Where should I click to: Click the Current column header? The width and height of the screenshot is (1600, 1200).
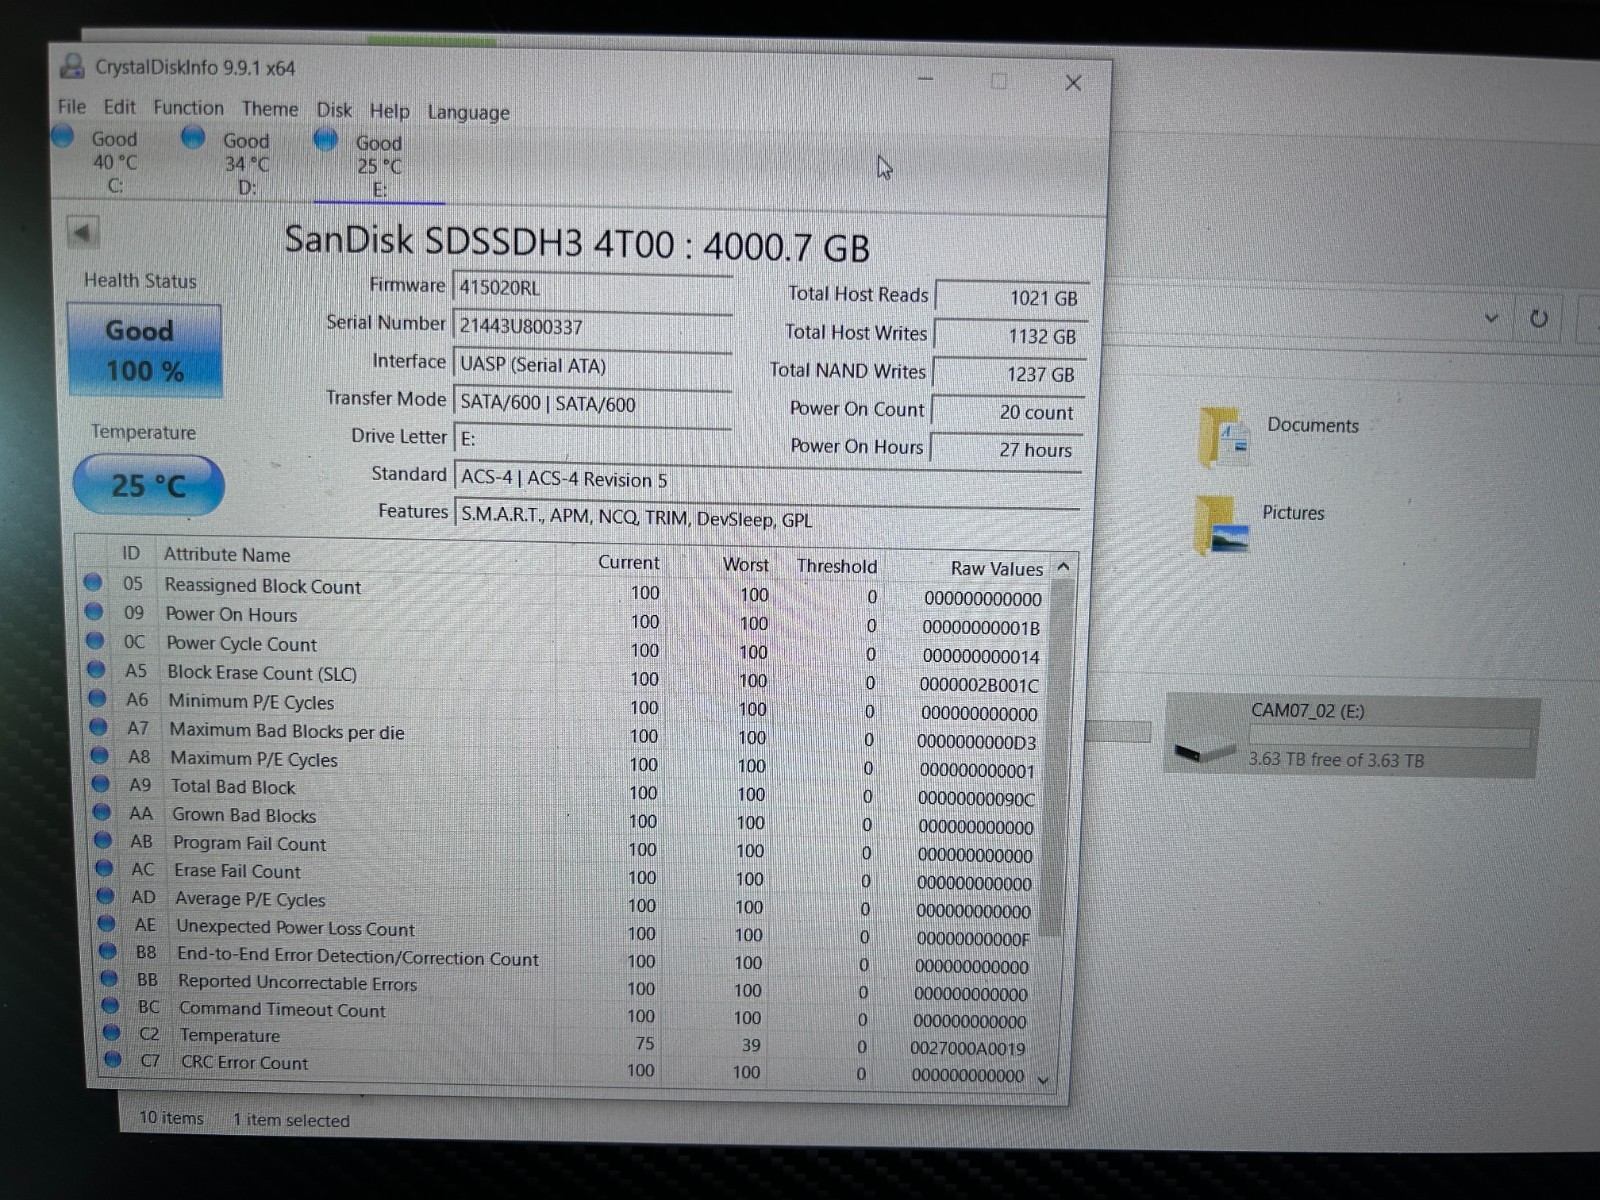pyautogui.click(x=628, y=562)
